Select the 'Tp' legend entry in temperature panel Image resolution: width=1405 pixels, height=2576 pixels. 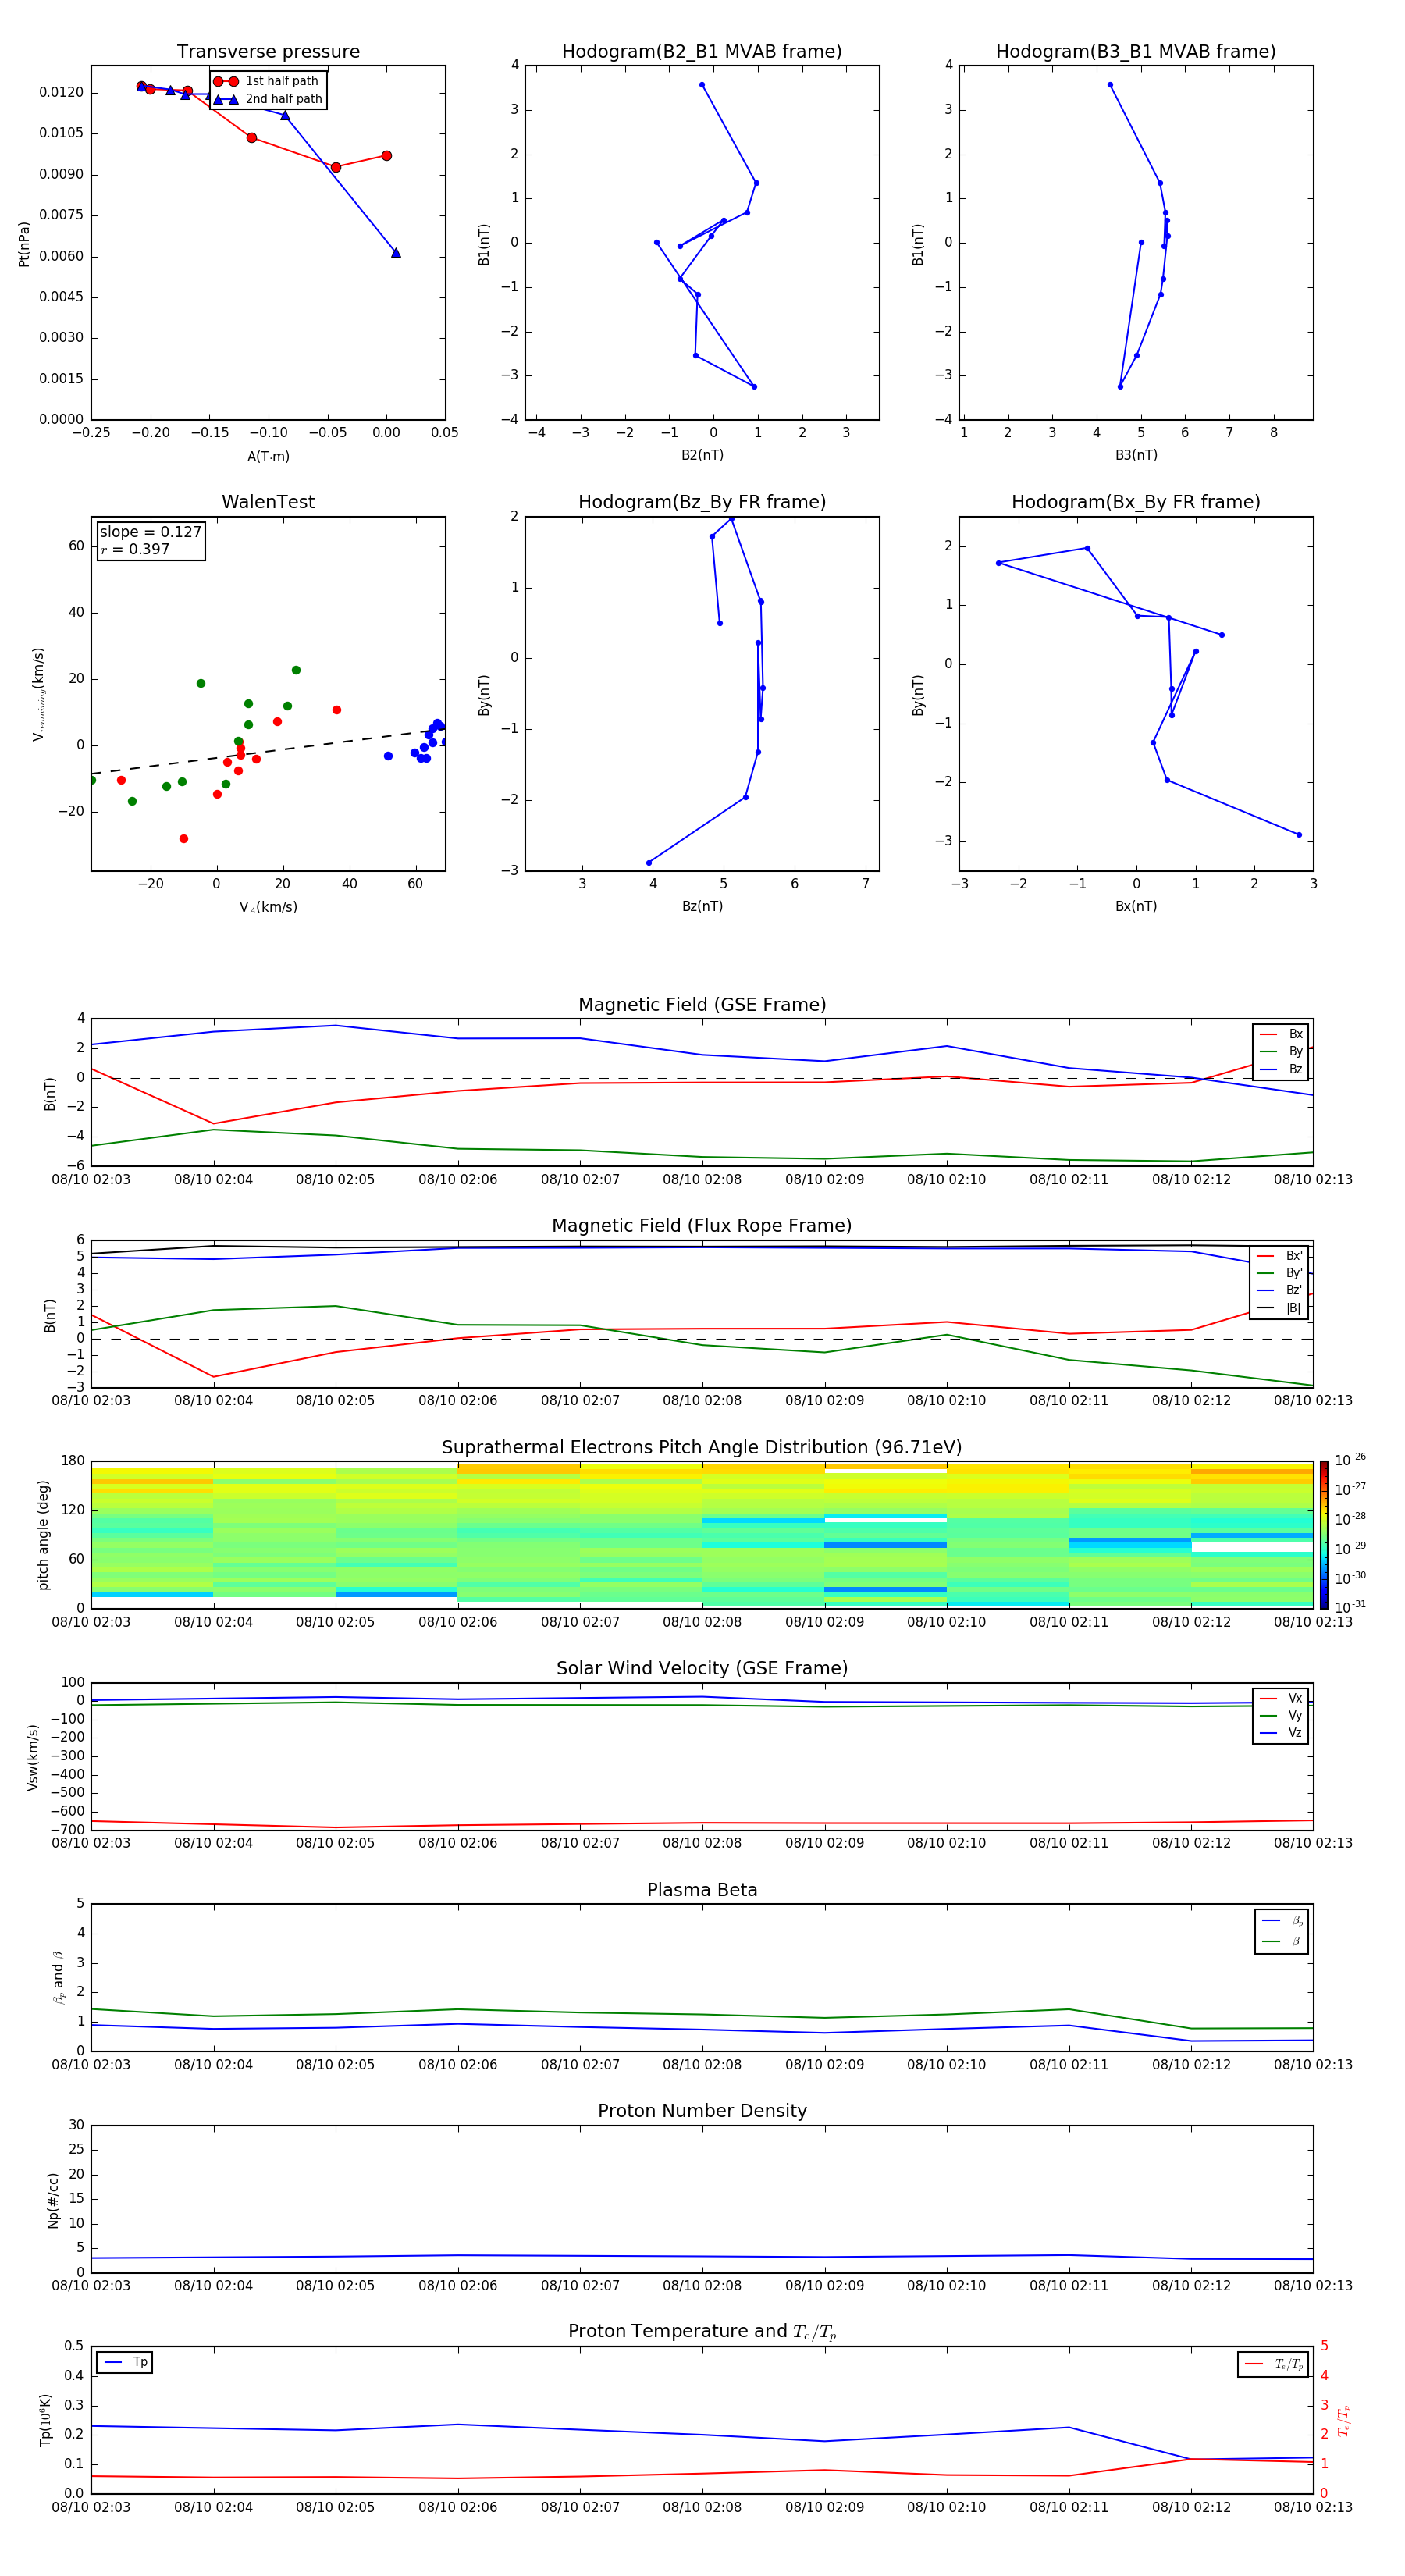pyautogui.click(x=125, y=2363)
